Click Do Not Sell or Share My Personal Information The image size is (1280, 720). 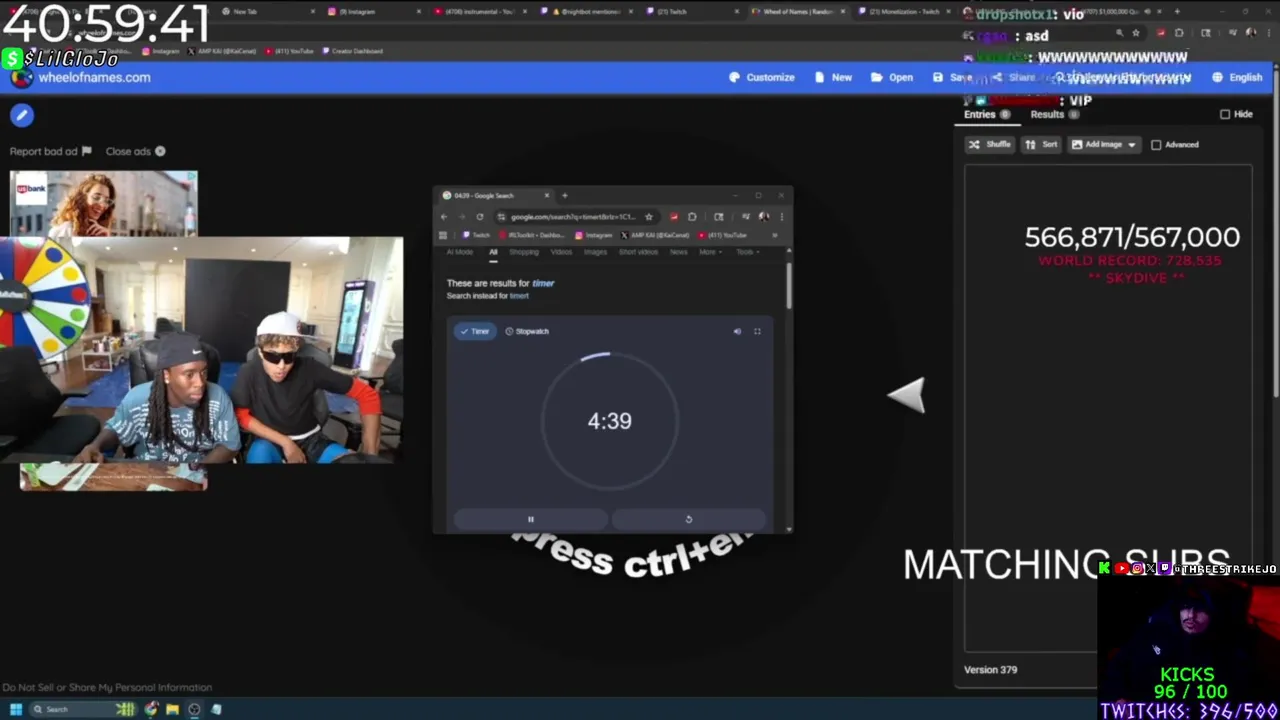click(107, 687)
